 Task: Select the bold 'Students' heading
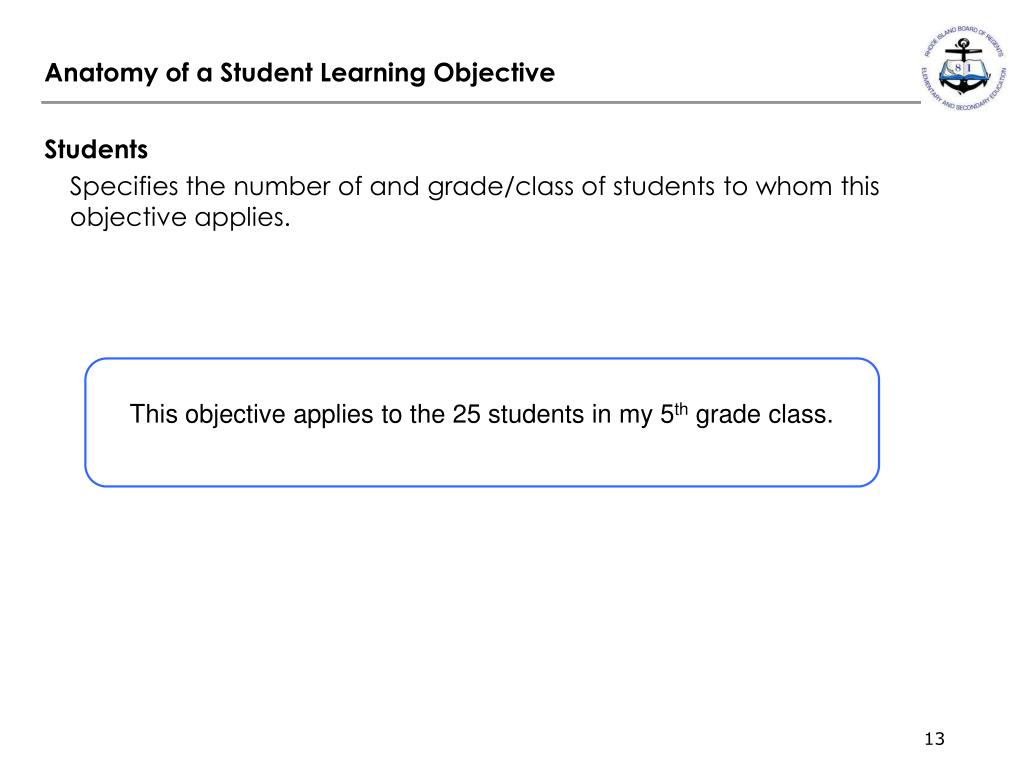[x=96, y=150]
